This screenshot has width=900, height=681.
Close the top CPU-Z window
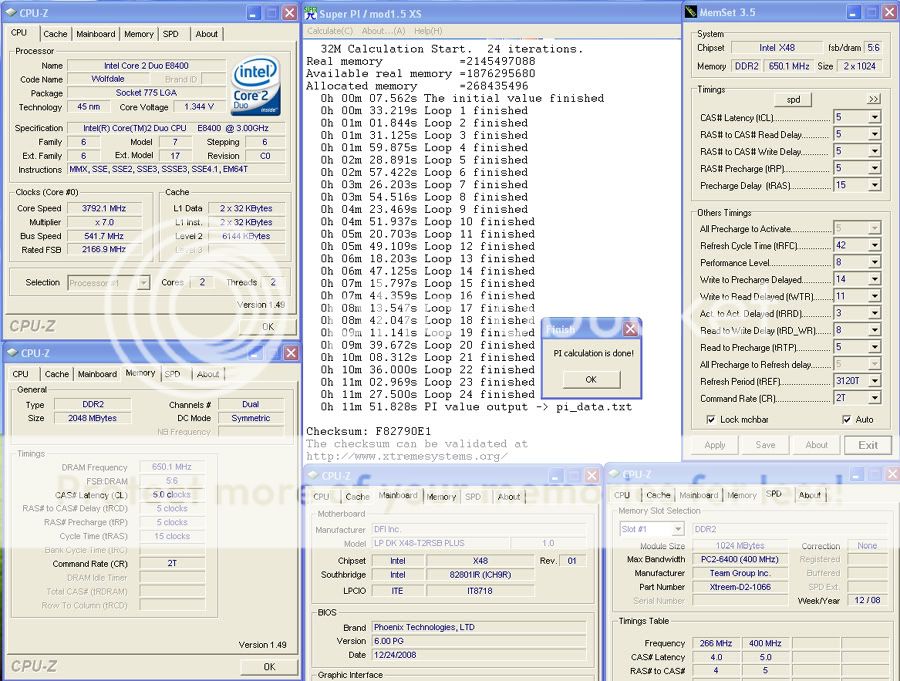(290, 13)
